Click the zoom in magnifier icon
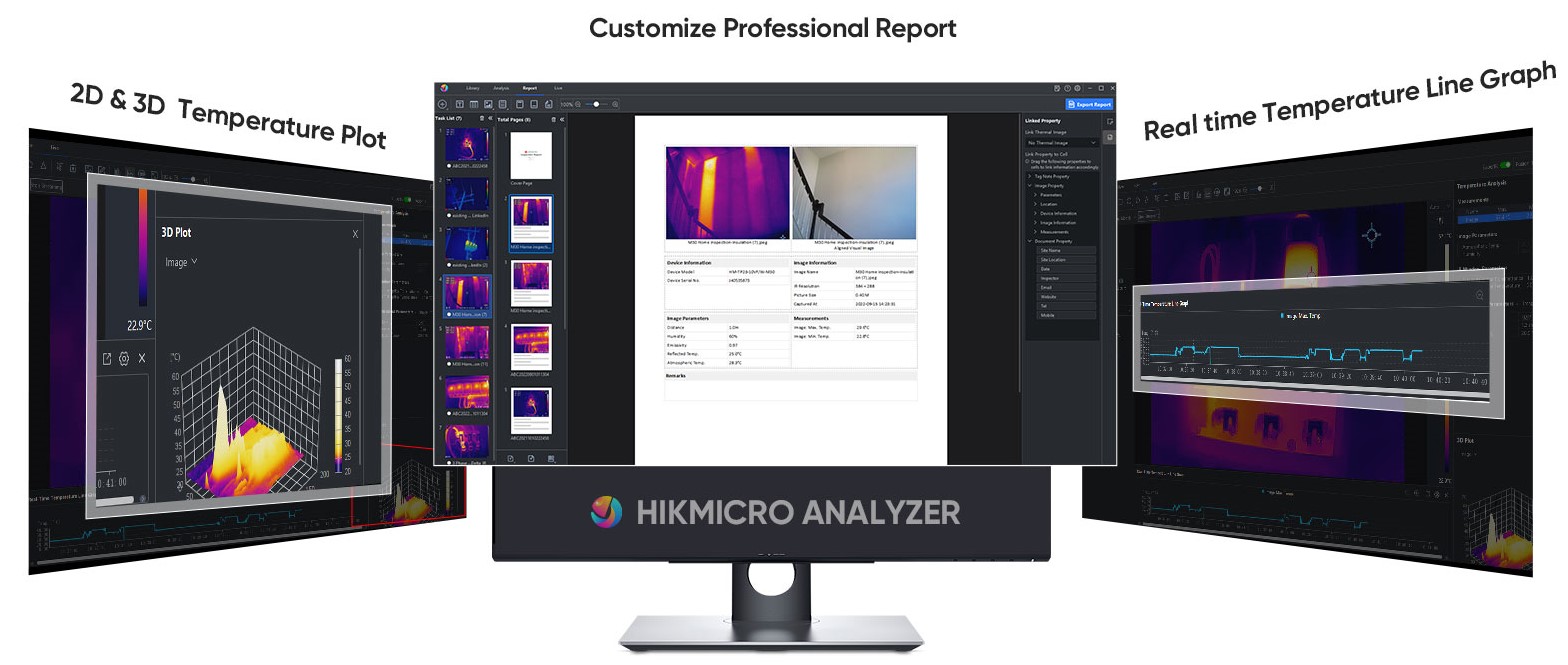This screenshot has width=1568, height=665. coord(615,104)
